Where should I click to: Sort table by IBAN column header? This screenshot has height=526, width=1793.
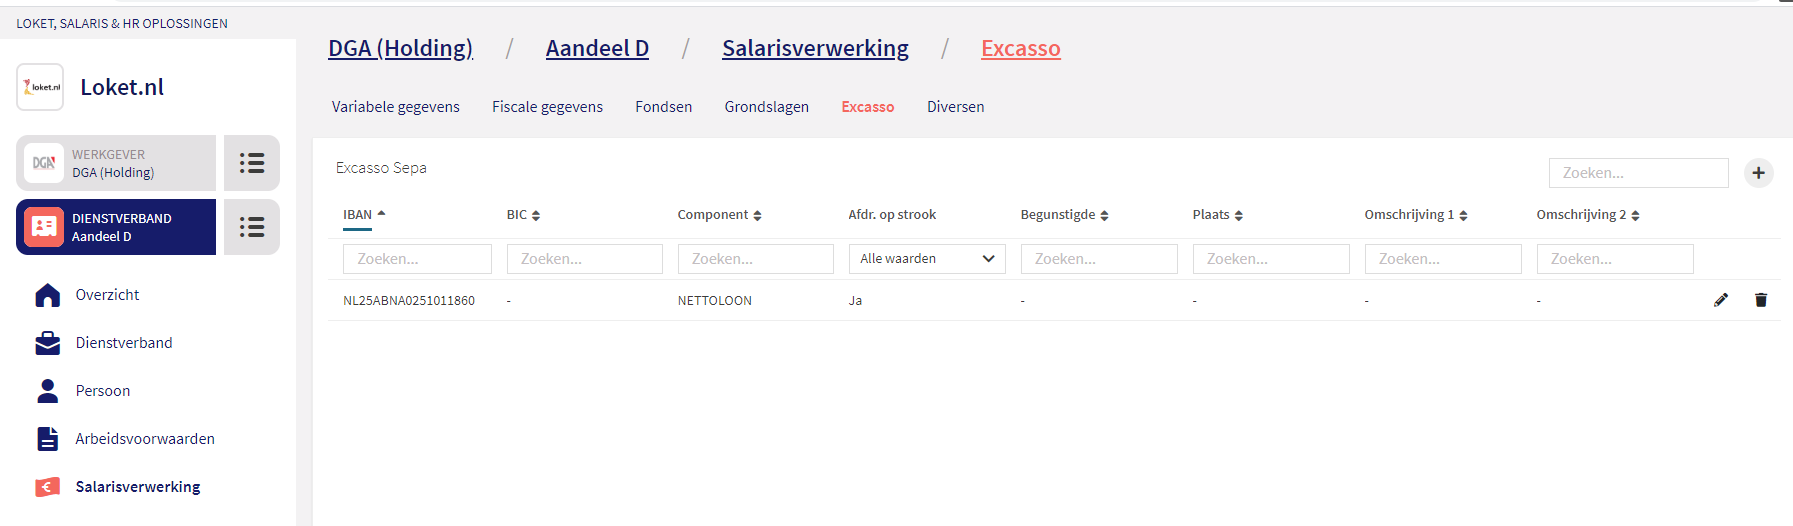click(x=364, y=215)
